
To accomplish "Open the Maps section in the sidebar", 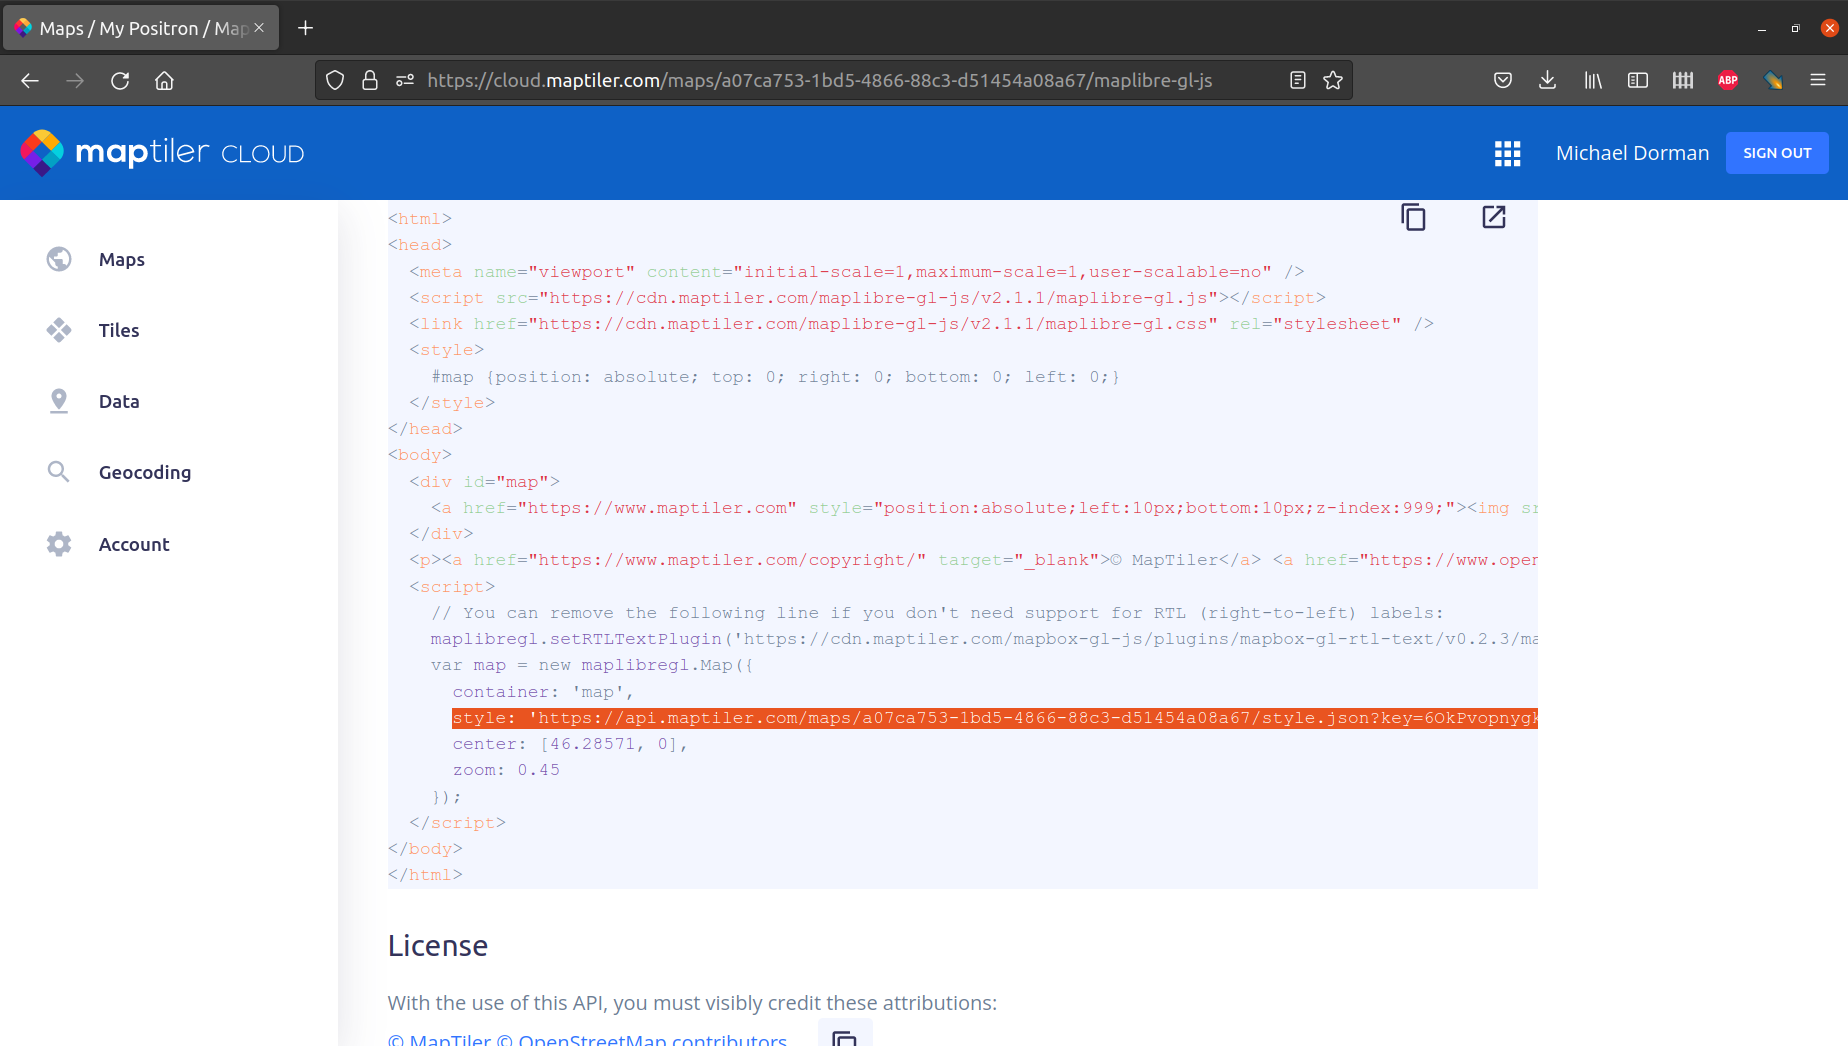I will [x=120, y=259].
